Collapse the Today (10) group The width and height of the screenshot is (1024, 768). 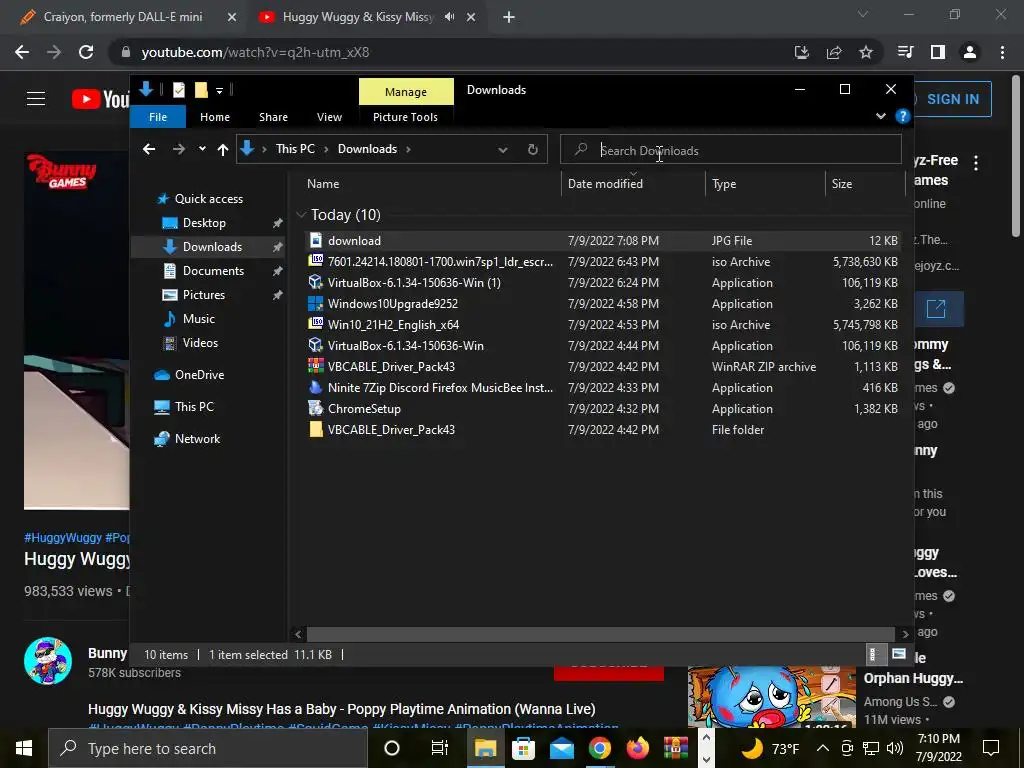pyautogui.click(x=301, y=214)
